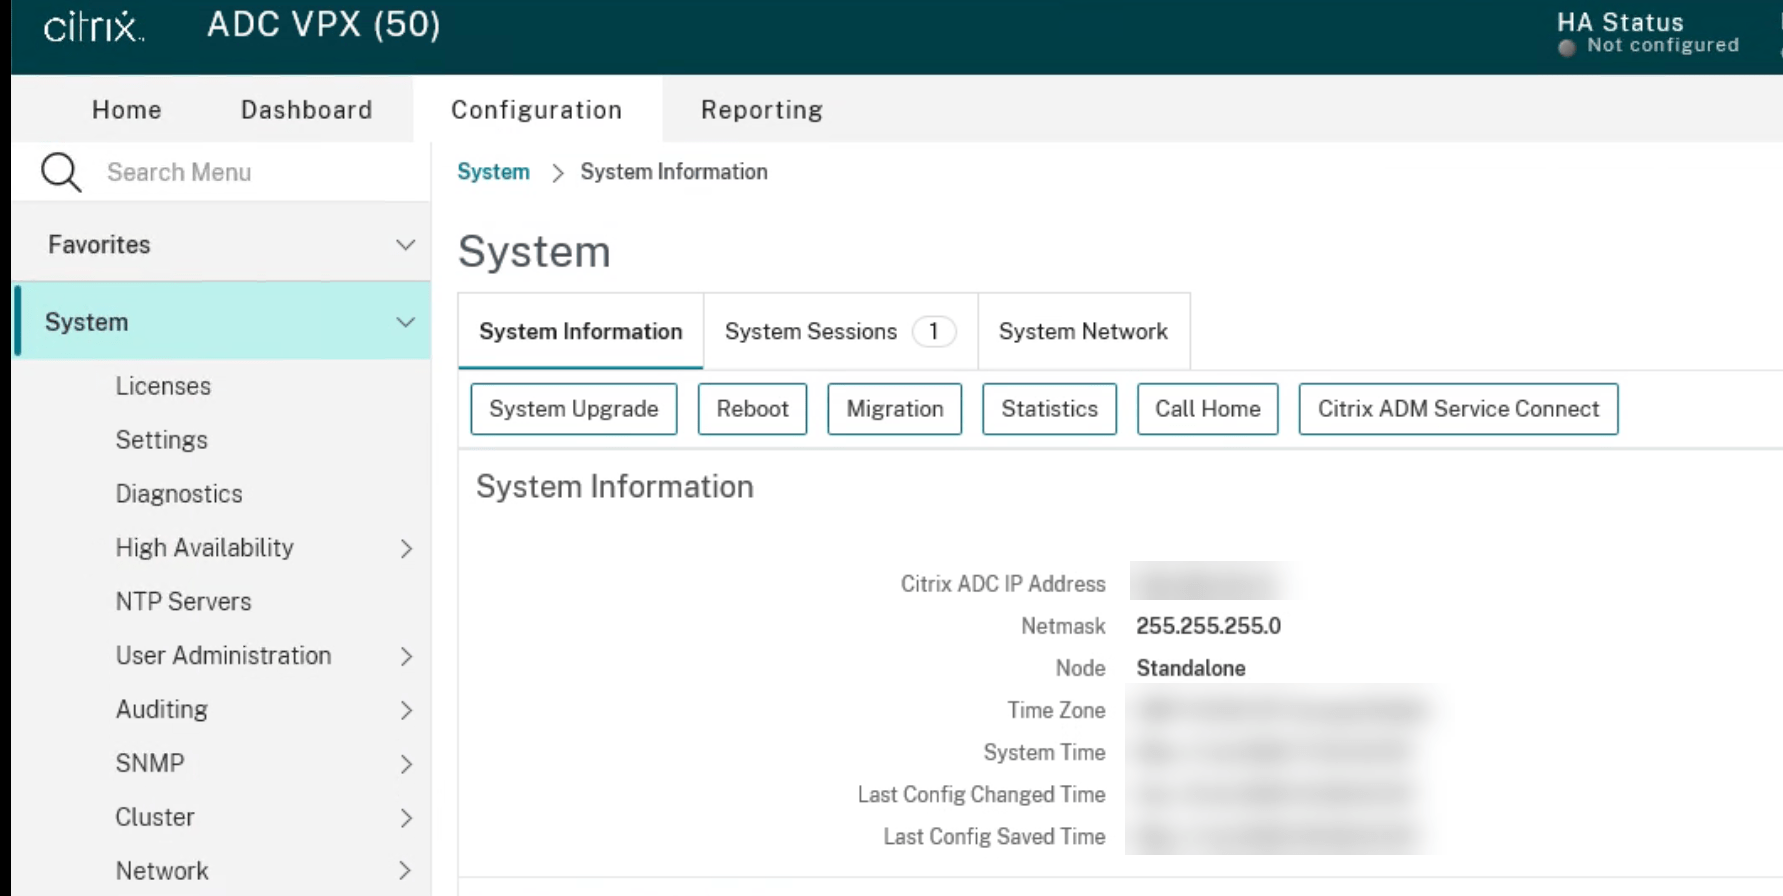Click the 'ADC VPX (50)' title

pos(324,25)
